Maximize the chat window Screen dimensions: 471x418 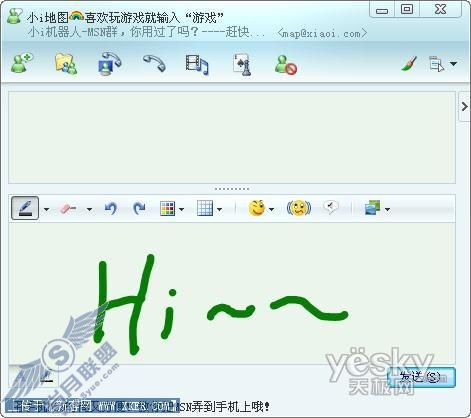[407, 9]
